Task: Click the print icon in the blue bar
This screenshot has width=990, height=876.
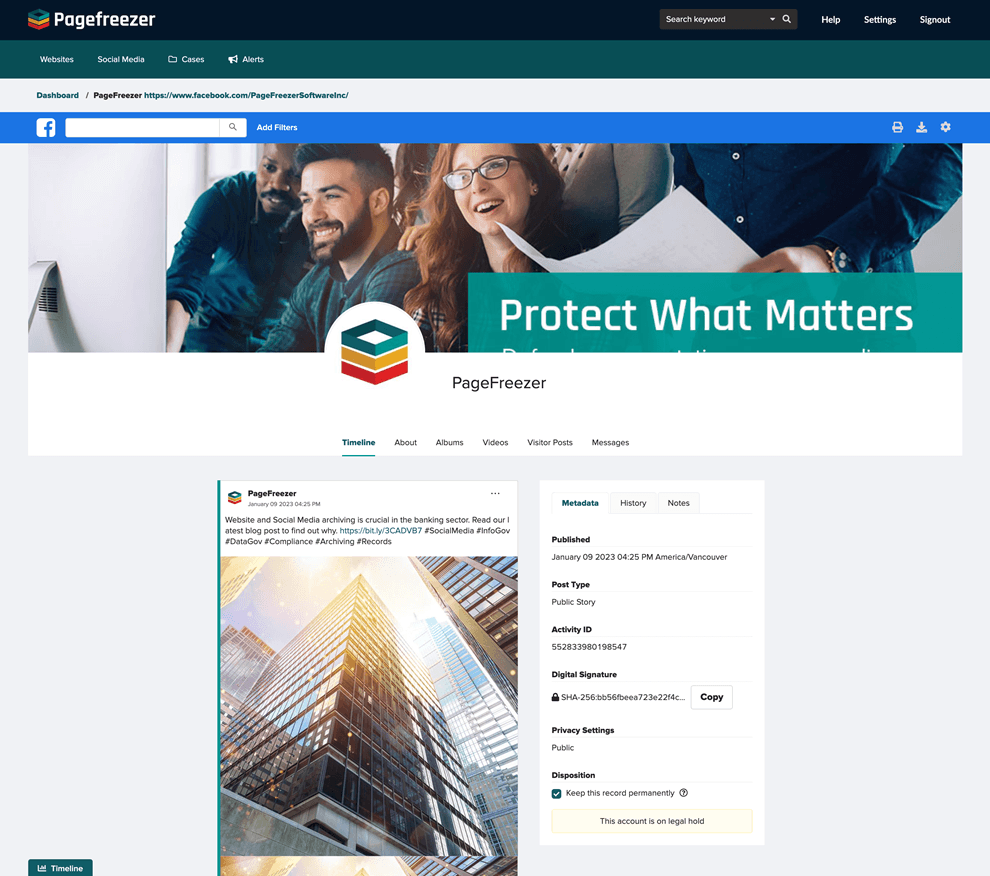Action: (x=897, y=127)
